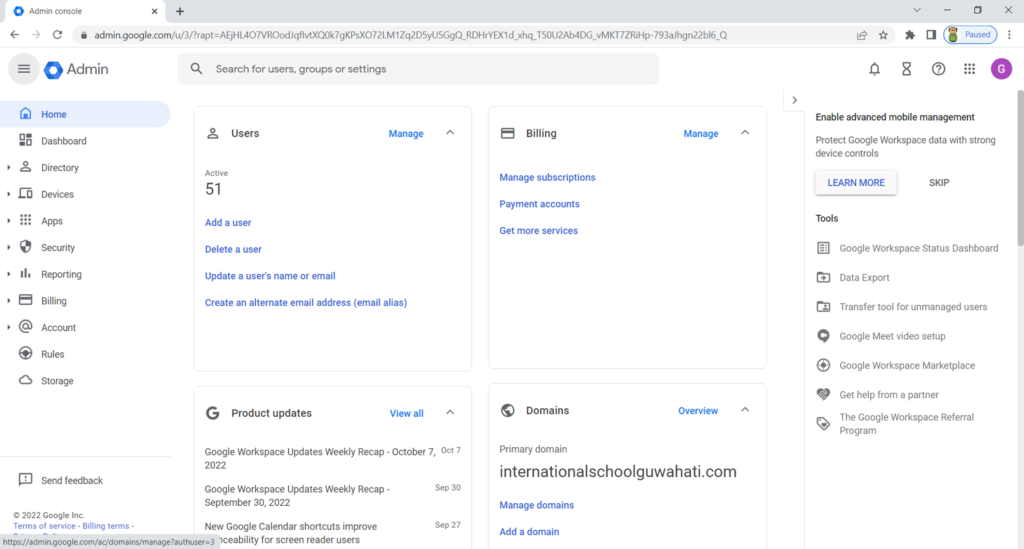Click the partner help handshake icon

pyautogui.click(x=823, y=394)
